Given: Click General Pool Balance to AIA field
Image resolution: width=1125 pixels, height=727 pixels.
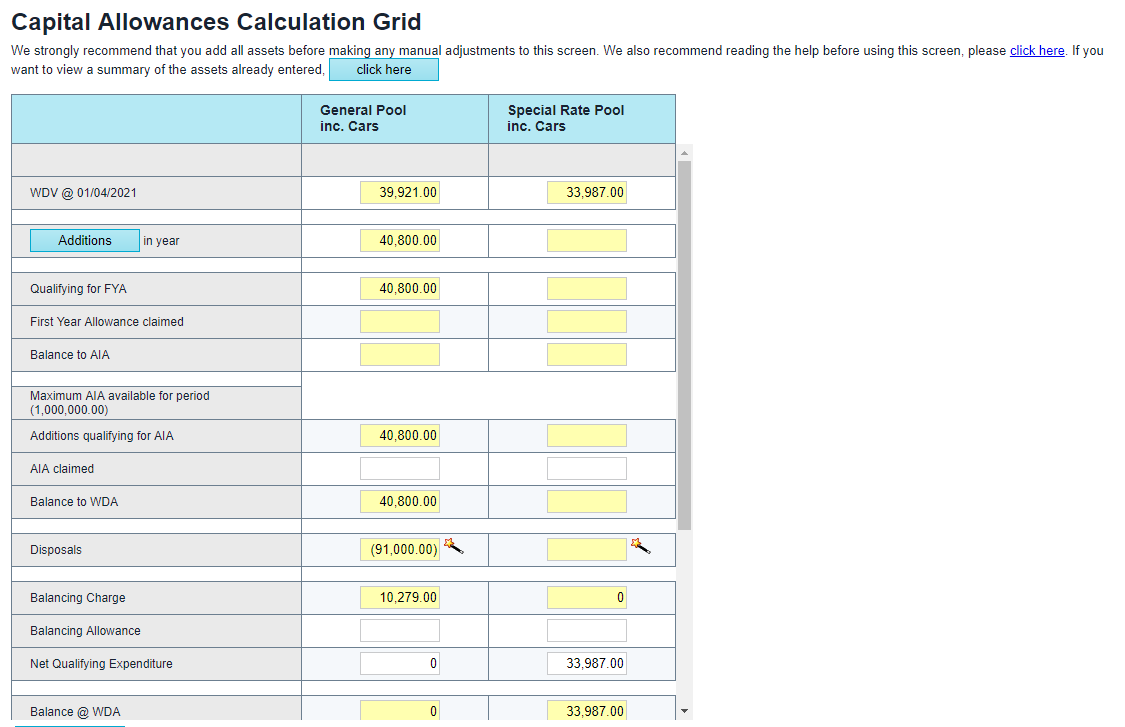Looking at the screenshot, I should [x=400, y=355].
